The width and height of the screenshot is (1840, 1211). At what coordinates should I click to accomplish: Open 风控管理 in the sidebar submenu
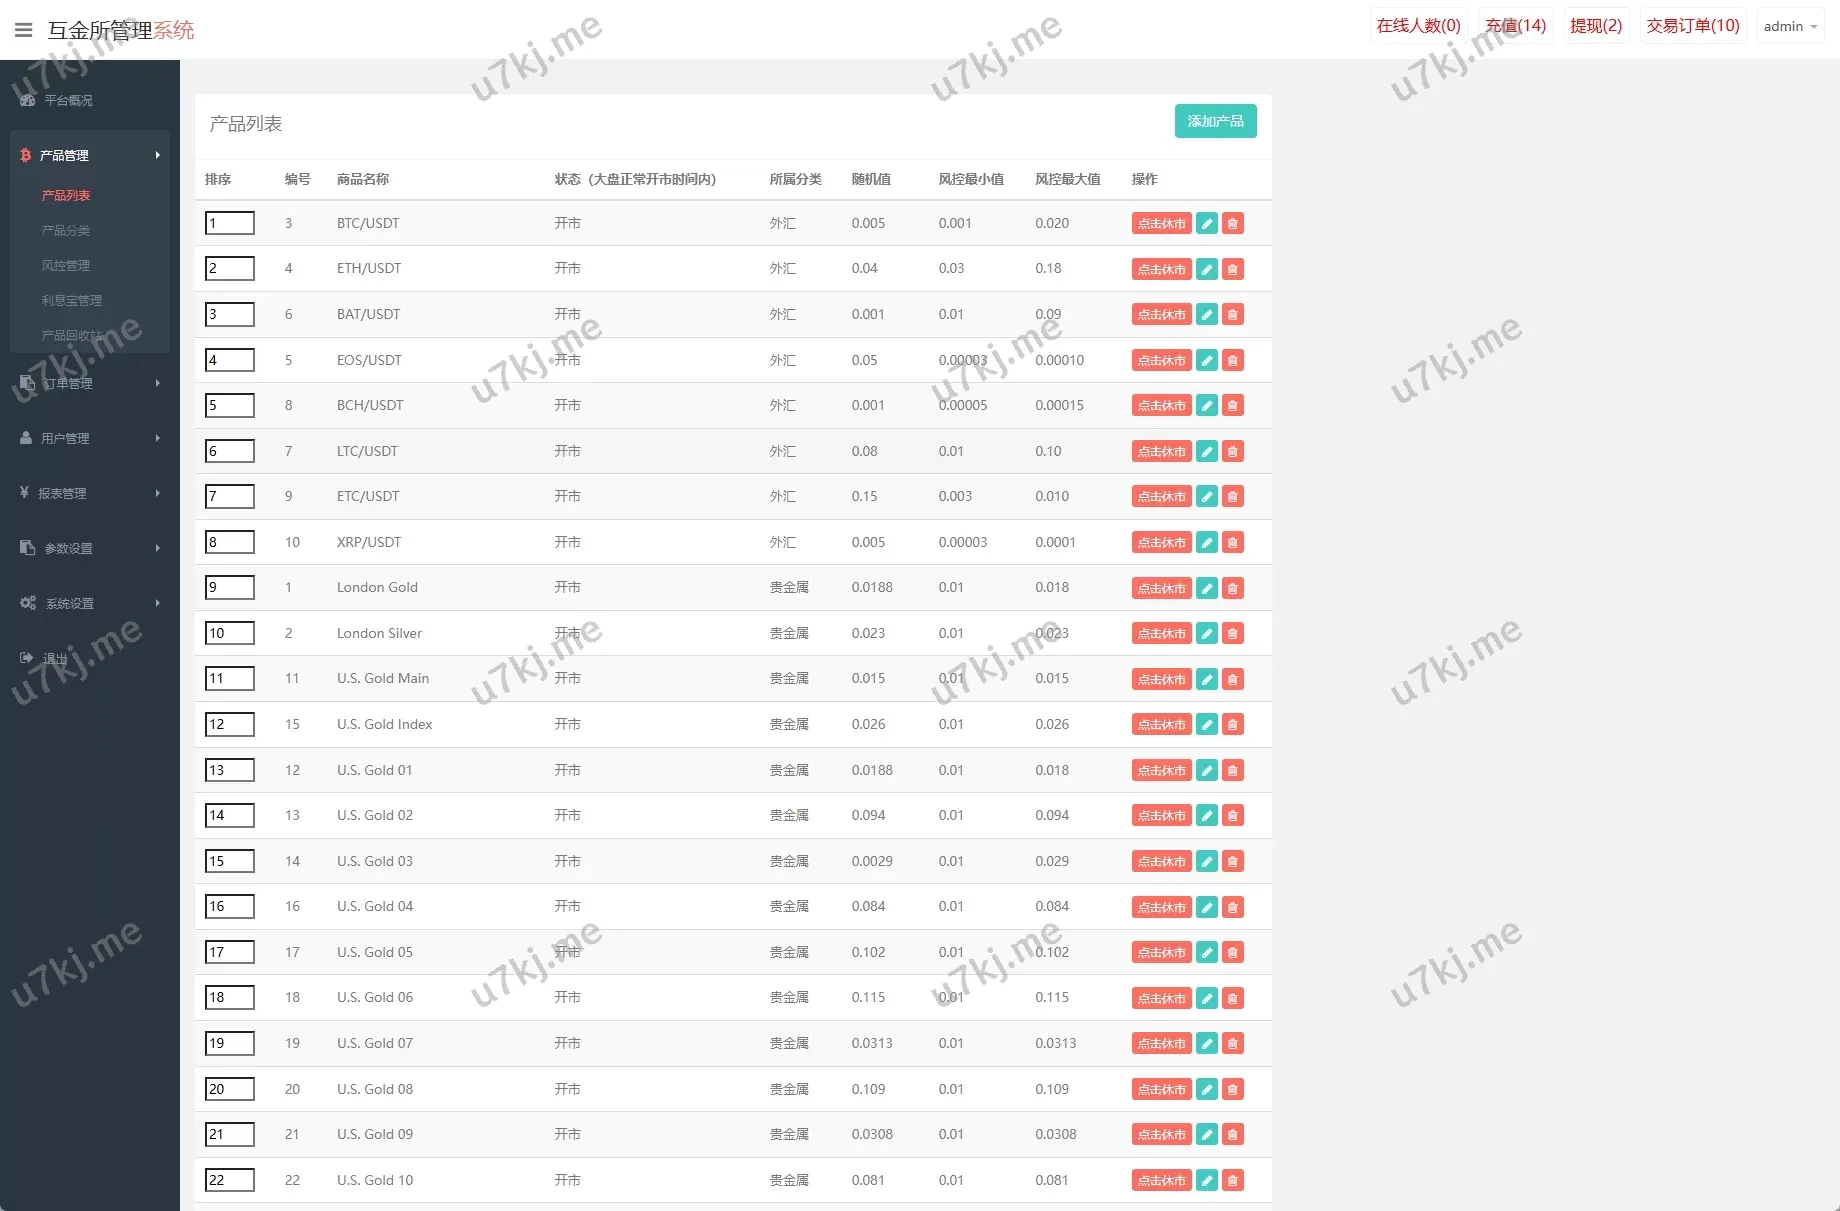[66, 265]
